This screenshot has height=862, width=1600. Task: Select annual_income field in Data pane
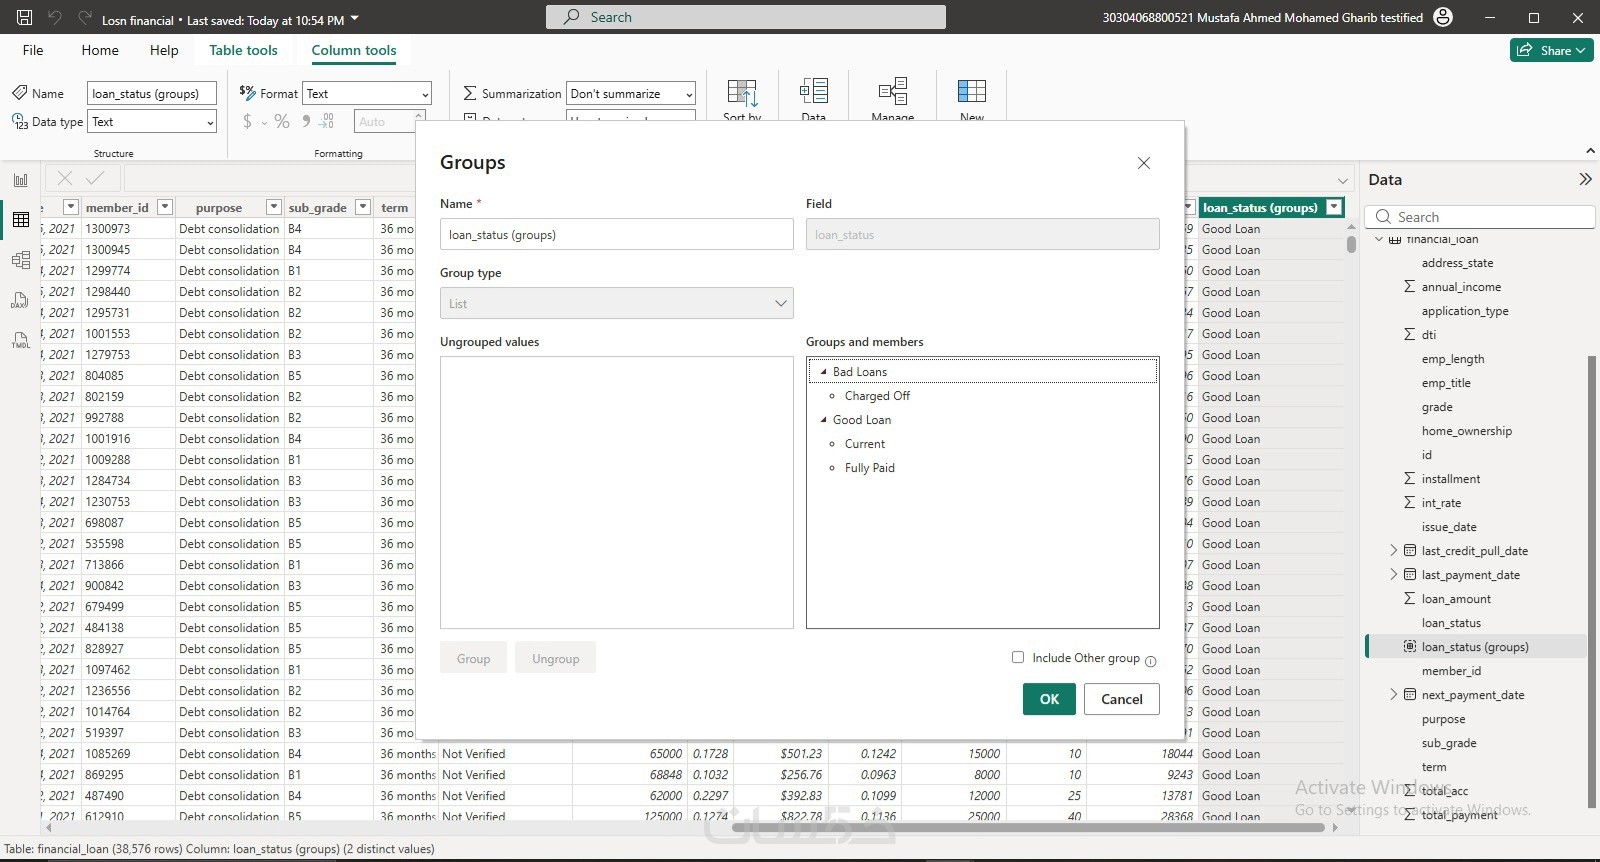[x=1461, y=287]
